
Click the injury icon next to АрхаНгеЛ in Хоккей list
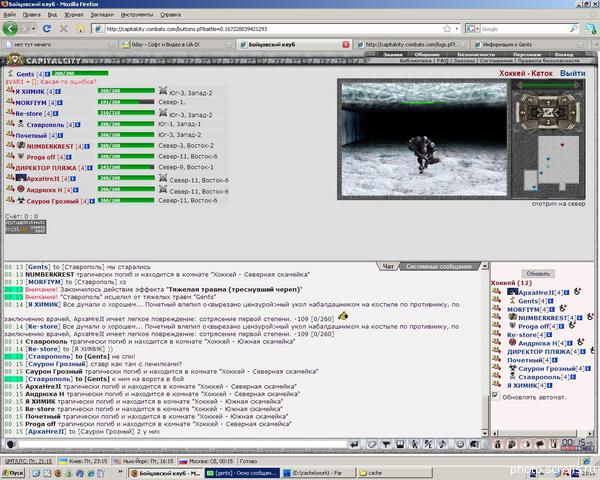click(577, 291)
